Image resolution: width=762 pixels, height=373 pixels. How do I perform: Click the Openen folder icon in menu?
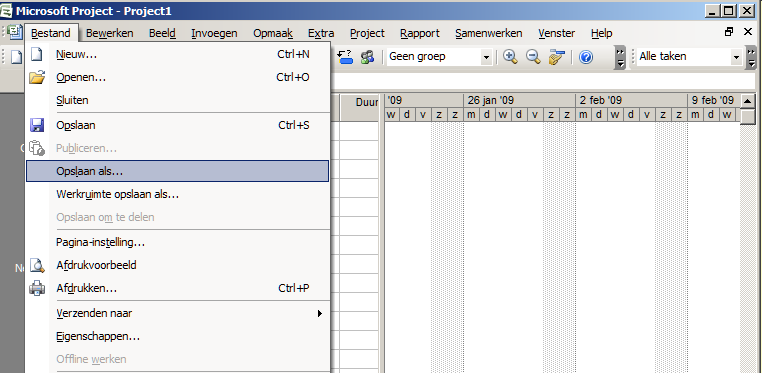(37, 77)
